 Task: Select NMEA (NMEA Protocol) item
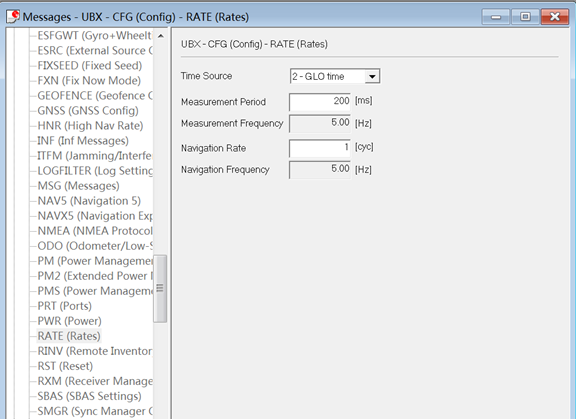tap(95, 232)
